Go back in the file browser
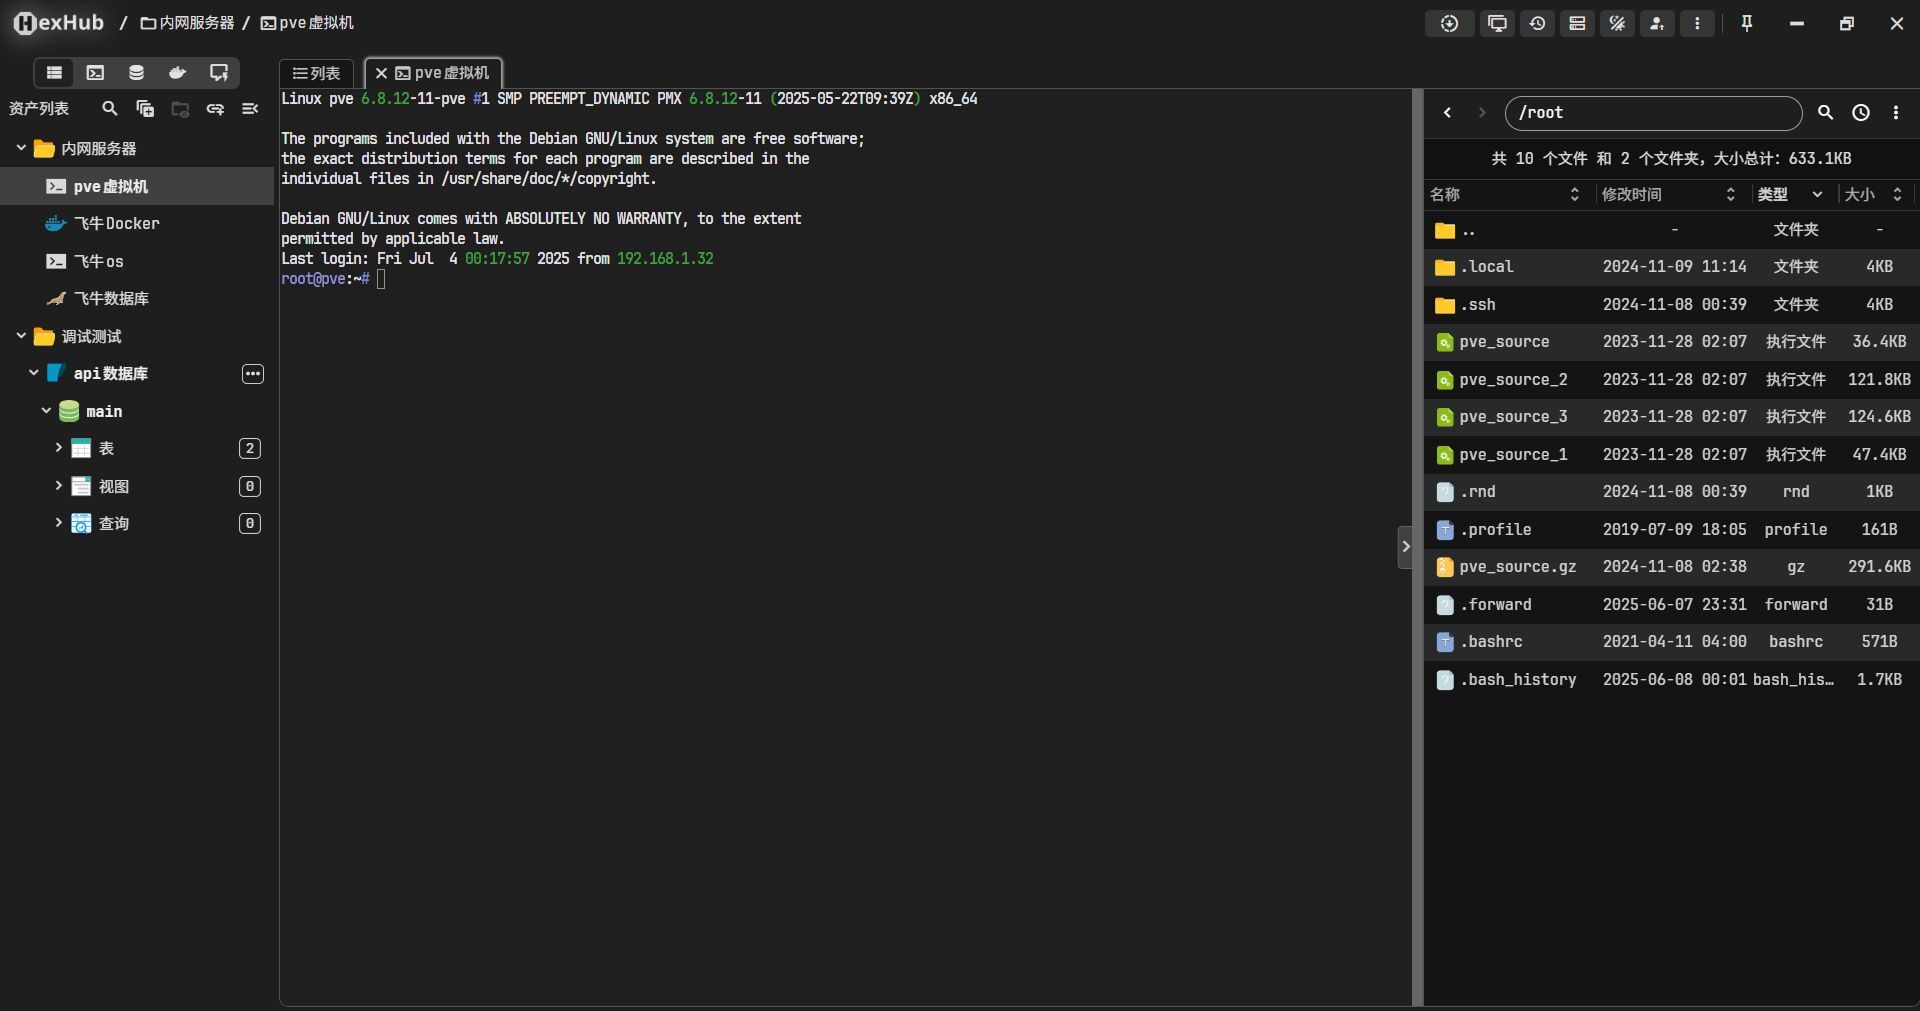Screen dimensions: 1920x1011 pos(1447,113)
